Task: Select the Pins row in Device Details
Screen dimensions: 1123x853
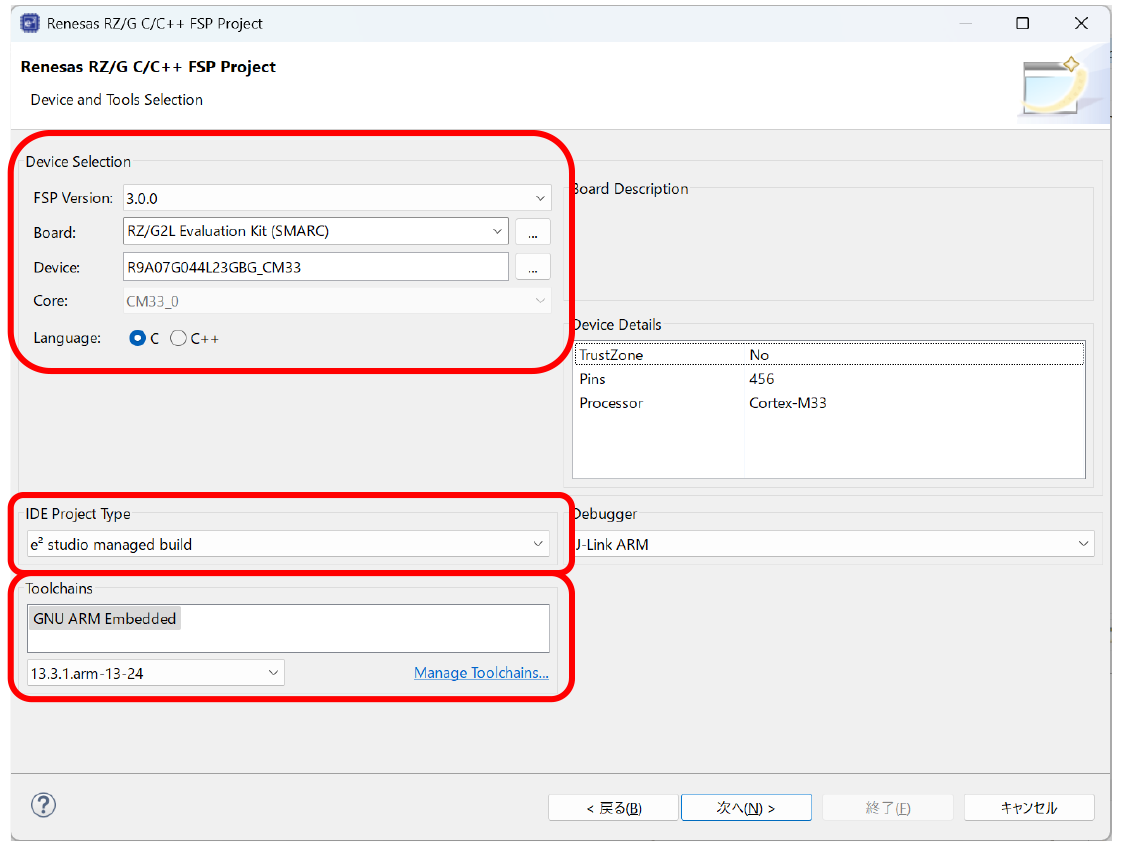Action: click(829, 379)
